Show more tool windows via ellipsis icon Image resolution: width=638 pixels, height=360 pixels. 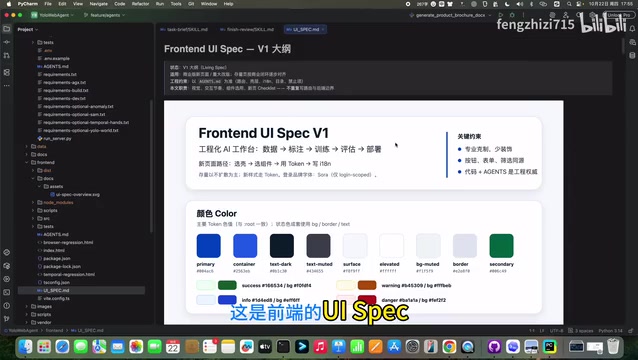pos(7,85)
